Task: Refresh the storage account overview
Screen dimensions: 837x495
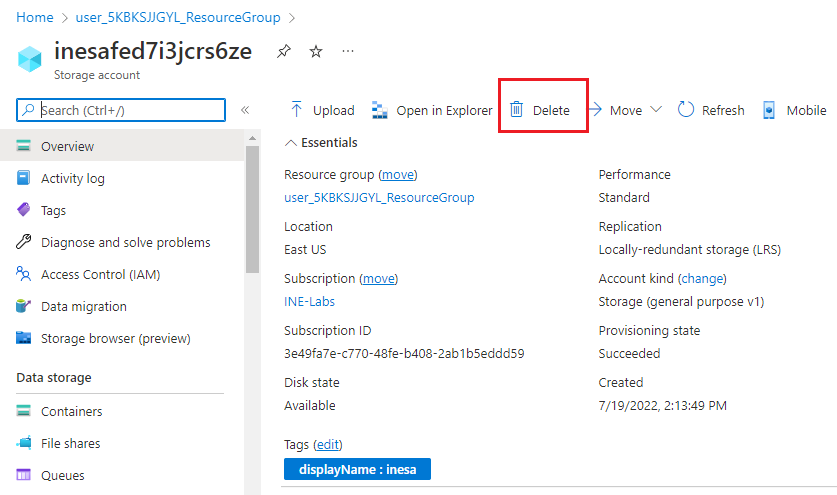Action: (711, 110)
